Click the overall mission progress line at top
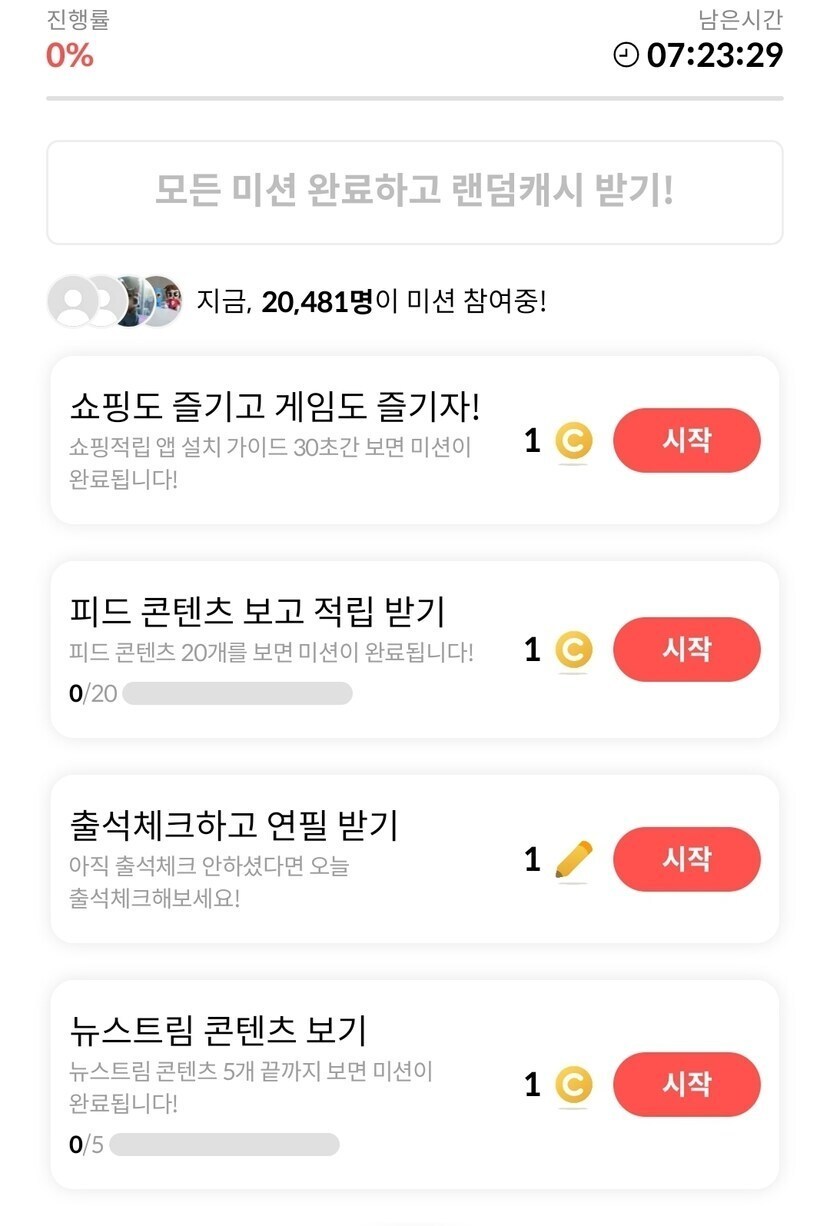This screenshot has width=830, height=1226. tap(414, 98)
